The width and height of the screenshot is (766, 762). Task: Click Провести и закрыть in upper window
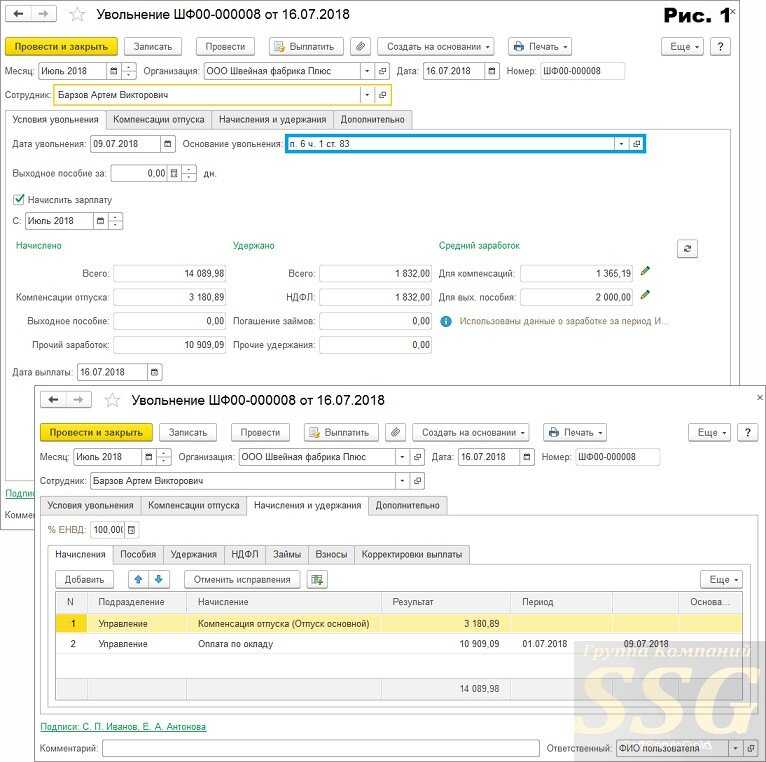click(x=61, y=46)
